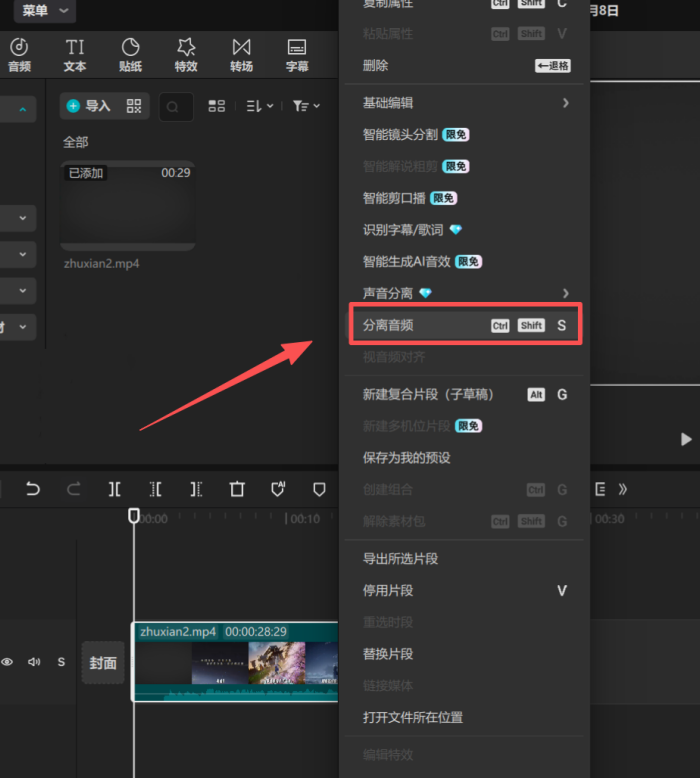Open the 特效 (Effects) panel

[x=186, y=55]
